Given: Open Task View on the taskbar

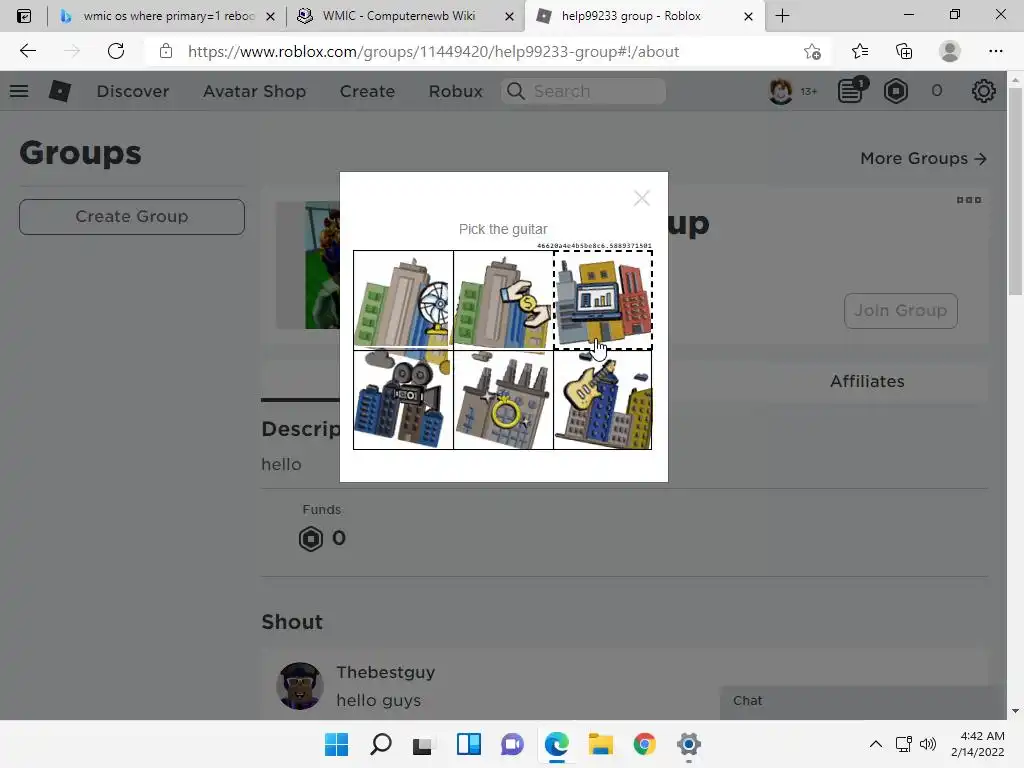Looking at the screenshot, I should pyautogui.click(x=423, y=744).
